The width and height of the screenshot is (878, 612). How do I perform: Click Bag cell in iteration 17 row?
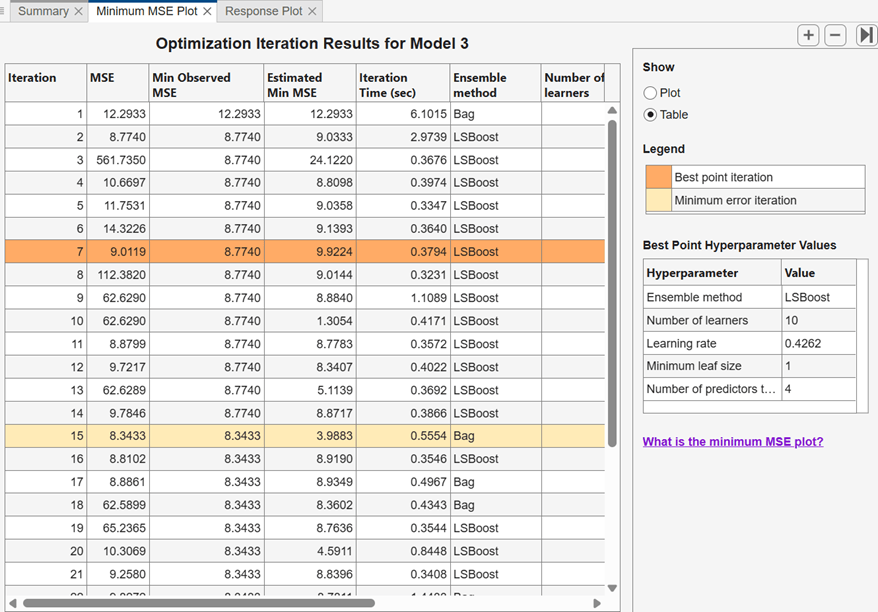(496, 482)
